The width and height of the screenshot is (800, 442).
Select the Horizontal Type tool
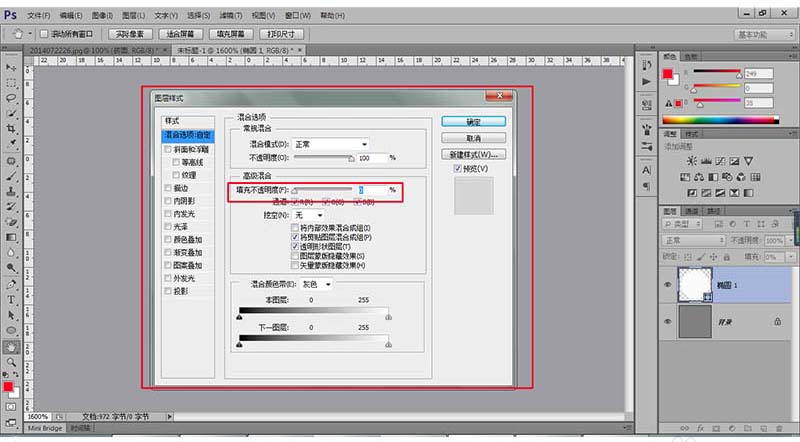[11, 300]
